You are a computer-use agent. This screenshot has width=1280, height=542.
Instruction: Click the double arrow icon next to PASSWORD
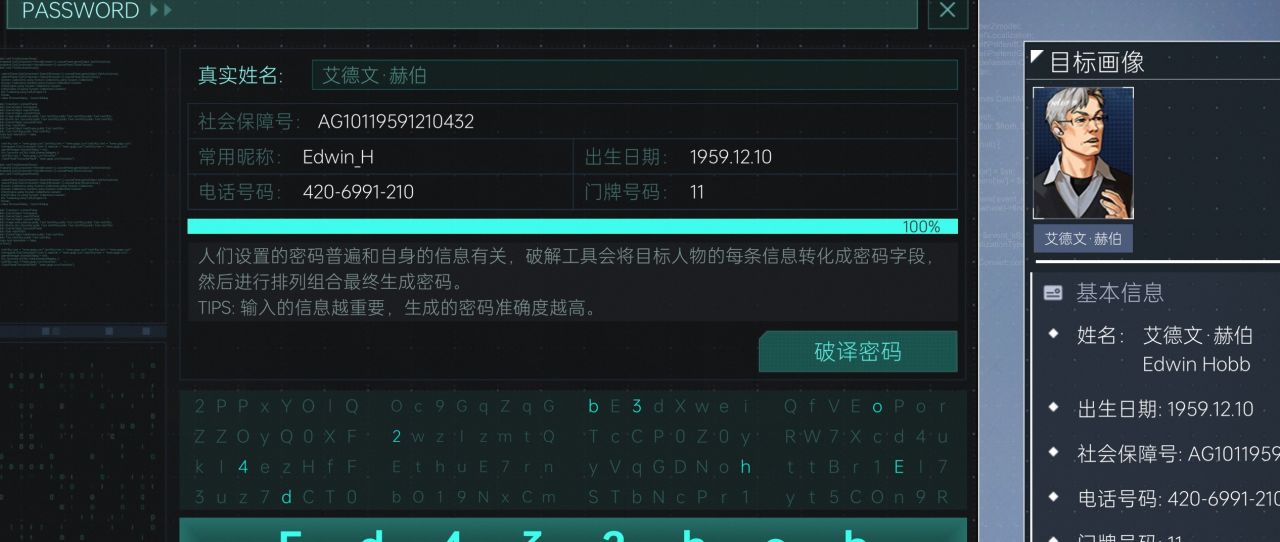click(x=161, y=11)
